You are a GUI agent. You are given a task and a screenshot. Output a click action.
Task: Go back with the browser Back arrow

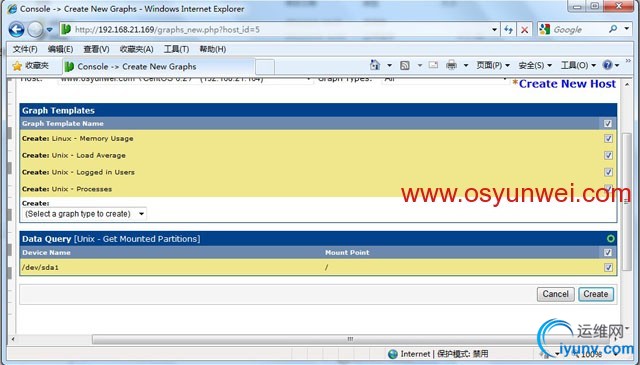pos(16,29)
